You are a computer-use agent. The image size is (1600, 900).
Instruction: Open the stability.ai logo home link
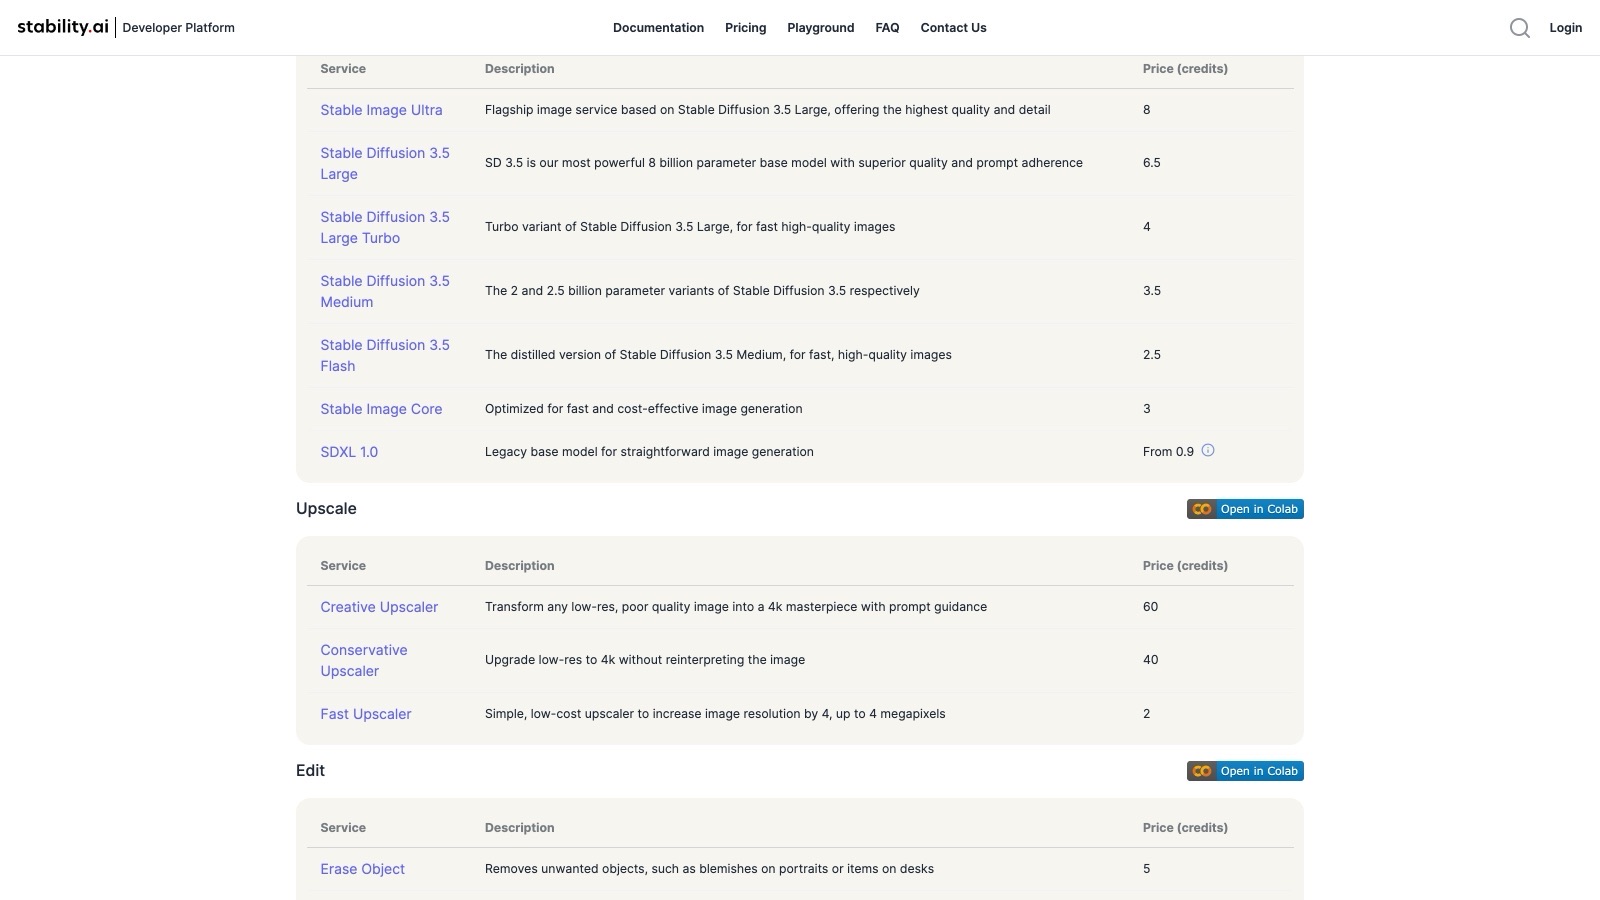click(63, 27)
